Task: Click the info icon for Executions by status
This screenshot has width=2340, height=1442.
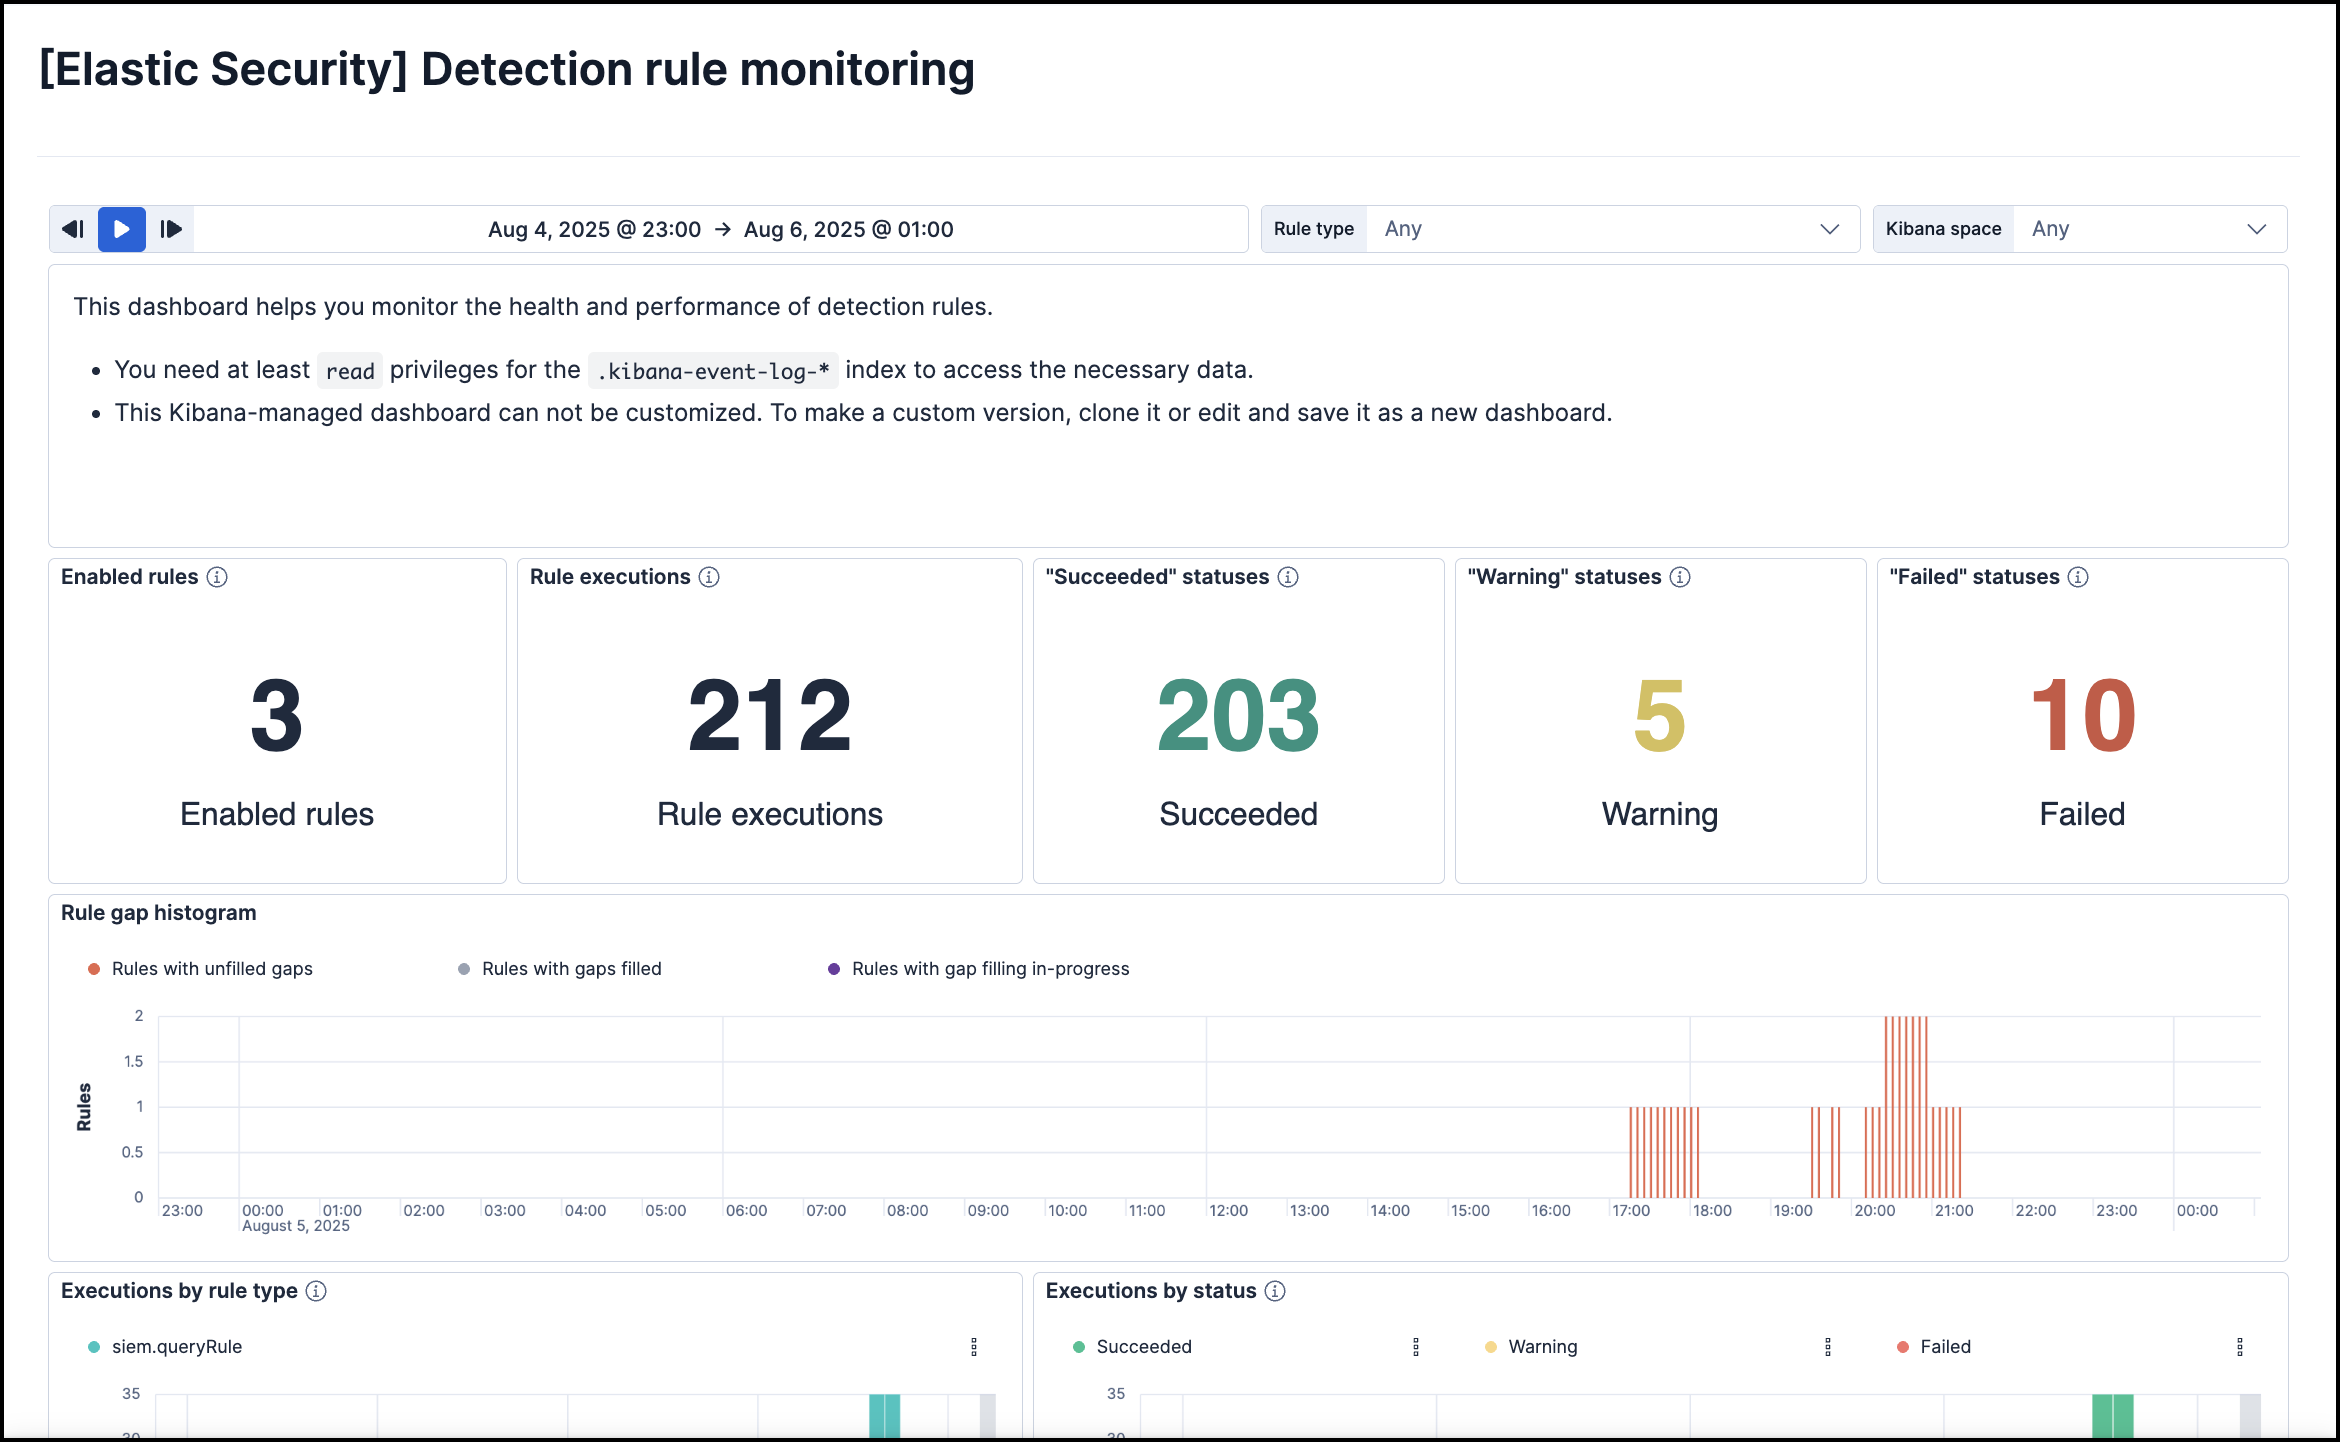Action: (x=1276, y=1291)
